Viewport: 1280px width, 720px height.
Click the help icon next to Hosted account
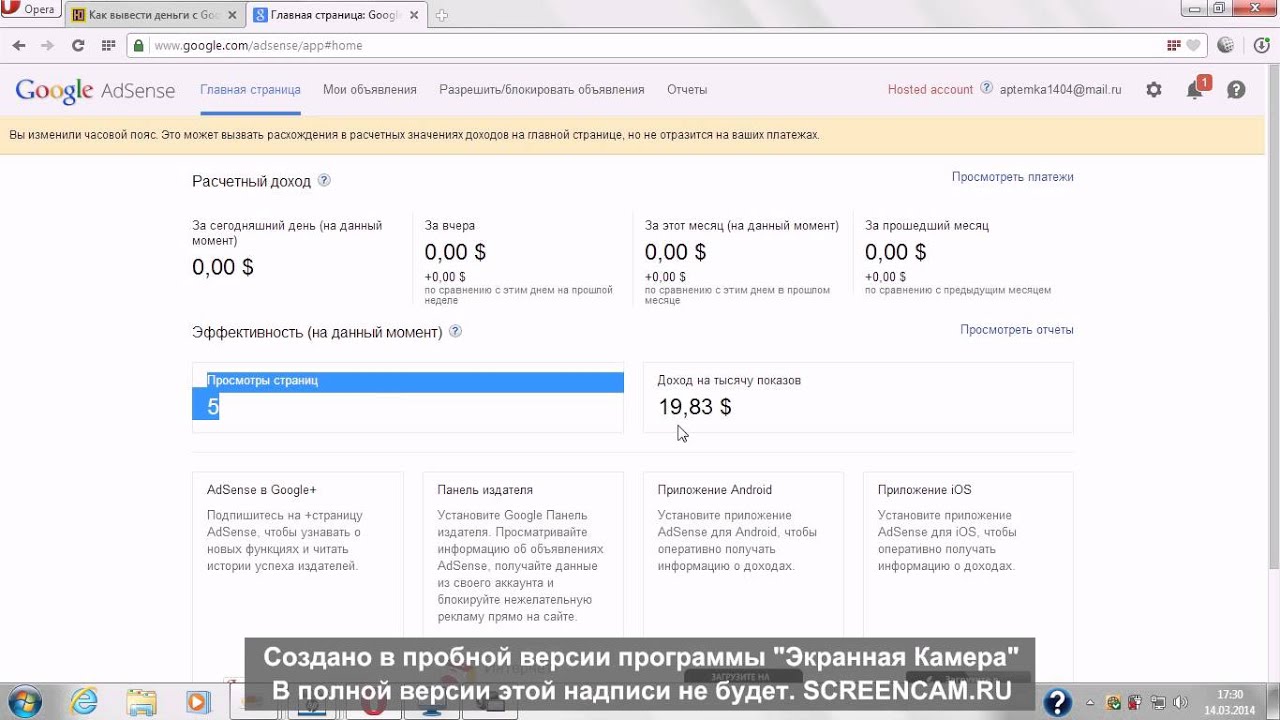987,88
